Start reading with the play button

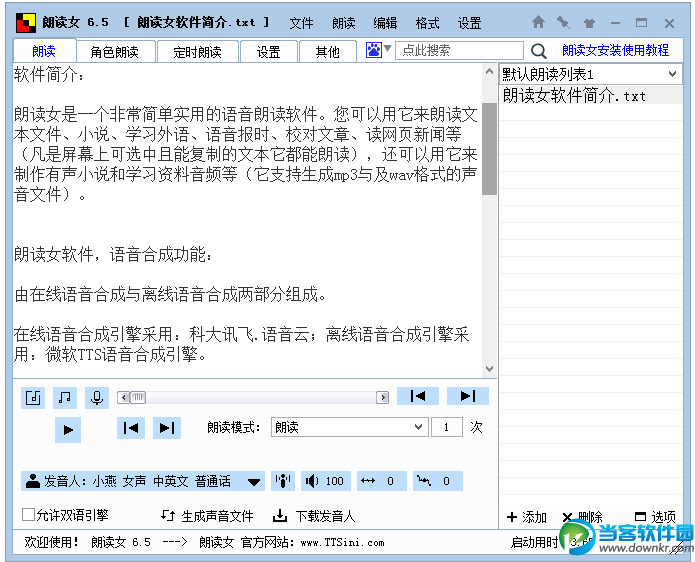68,429
